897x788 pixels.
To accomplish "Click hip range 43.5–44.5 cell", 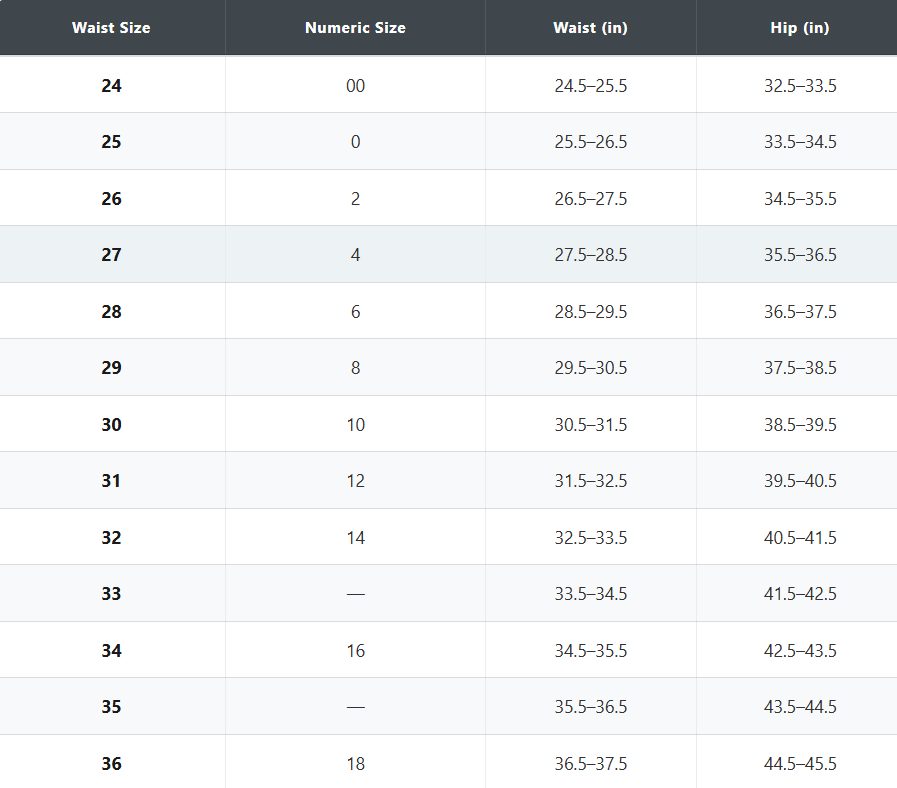I will point(799,706).
